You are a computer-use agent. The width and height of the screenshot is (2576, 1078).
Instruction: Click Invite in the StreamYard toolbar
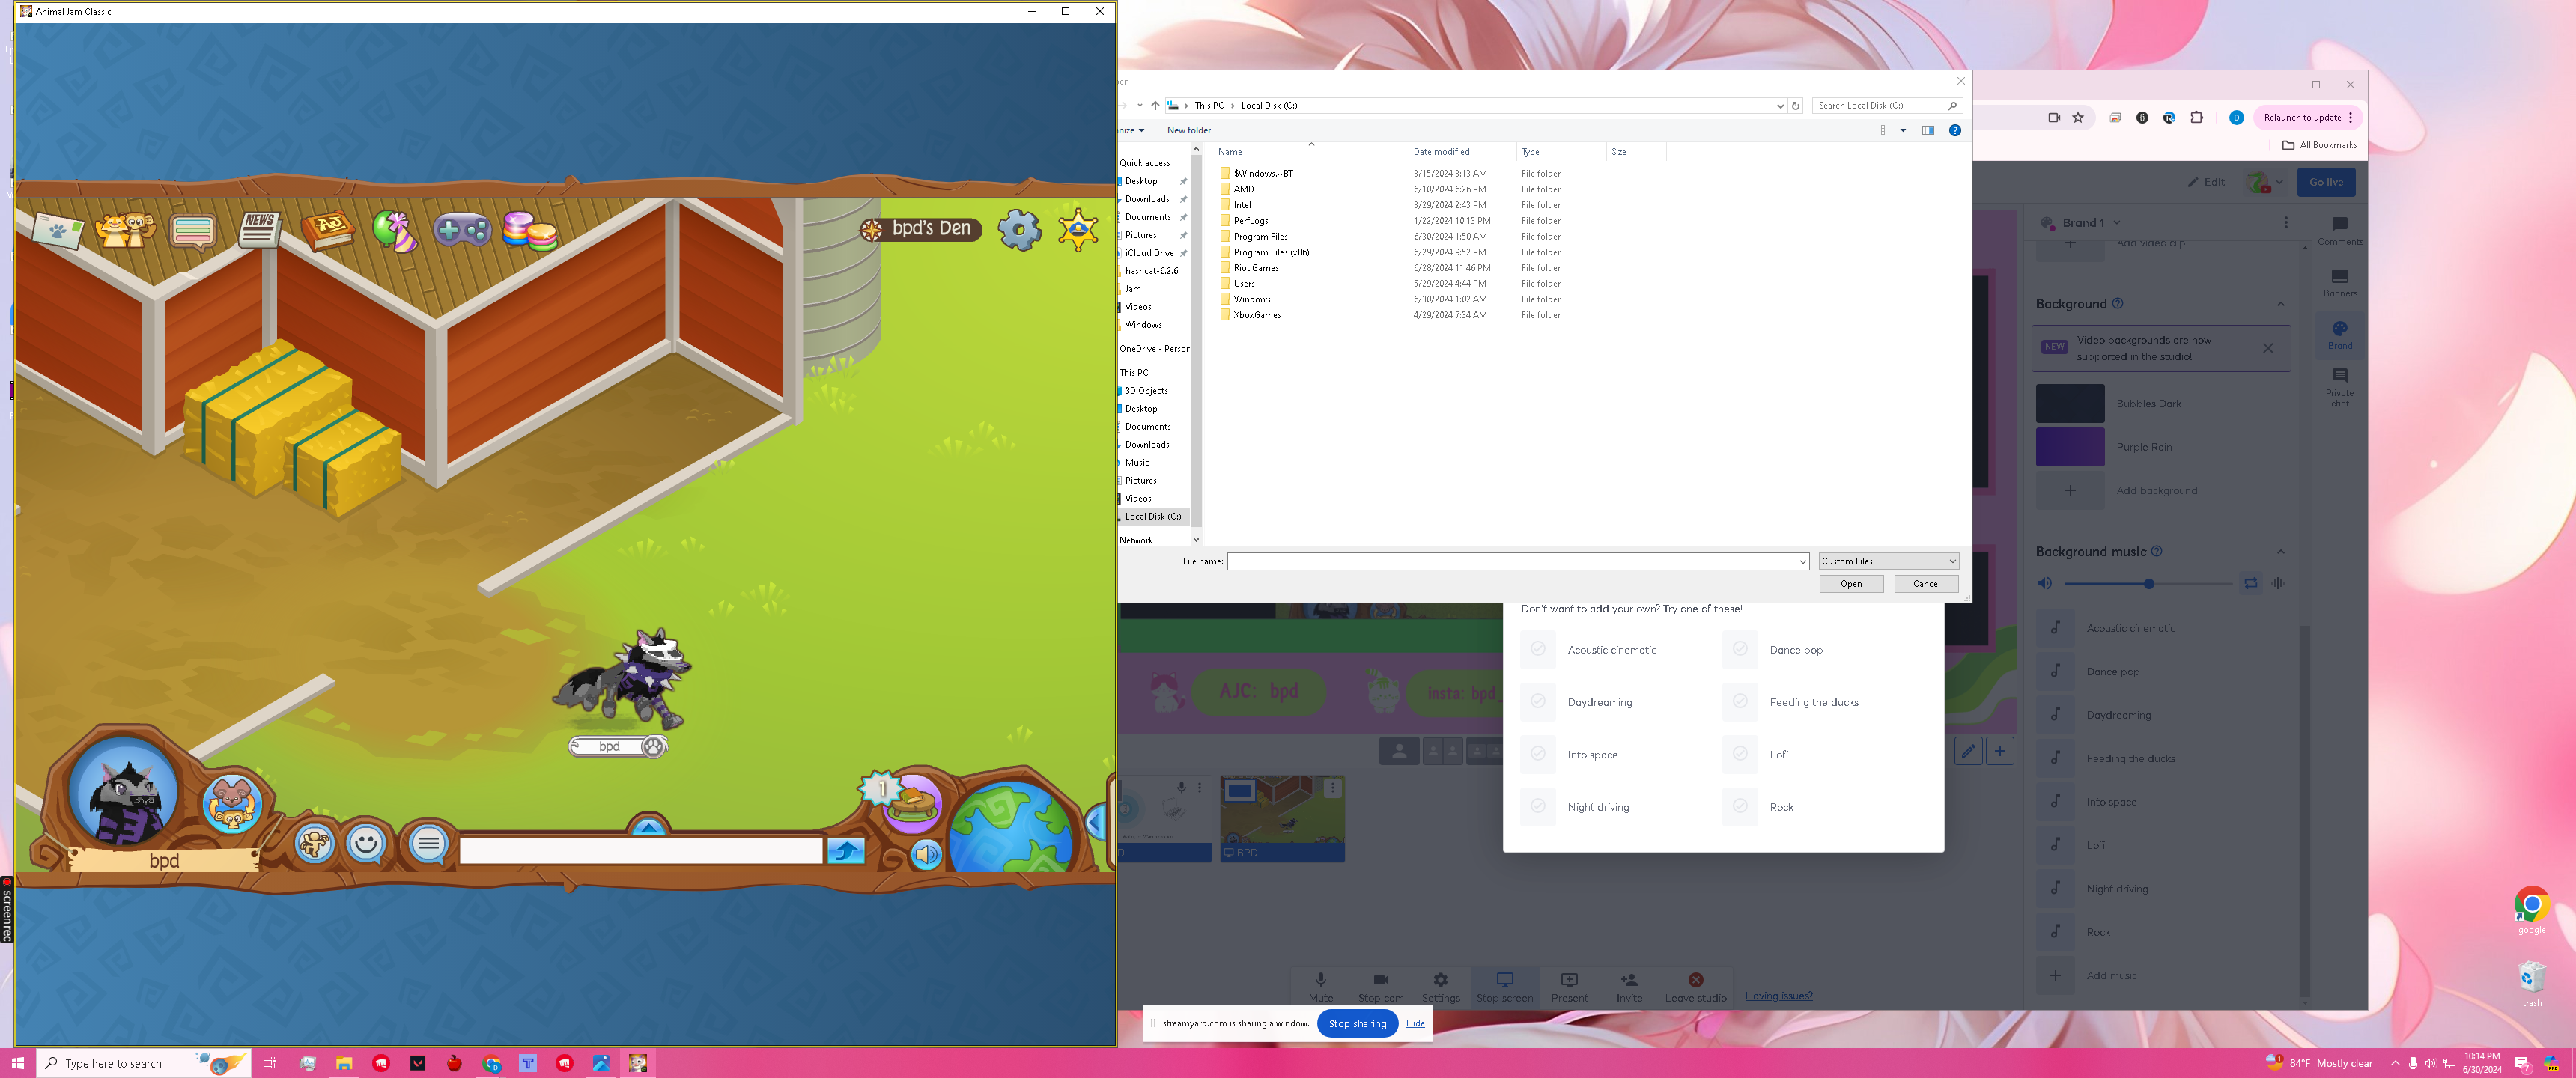(x=1629, y=986)
